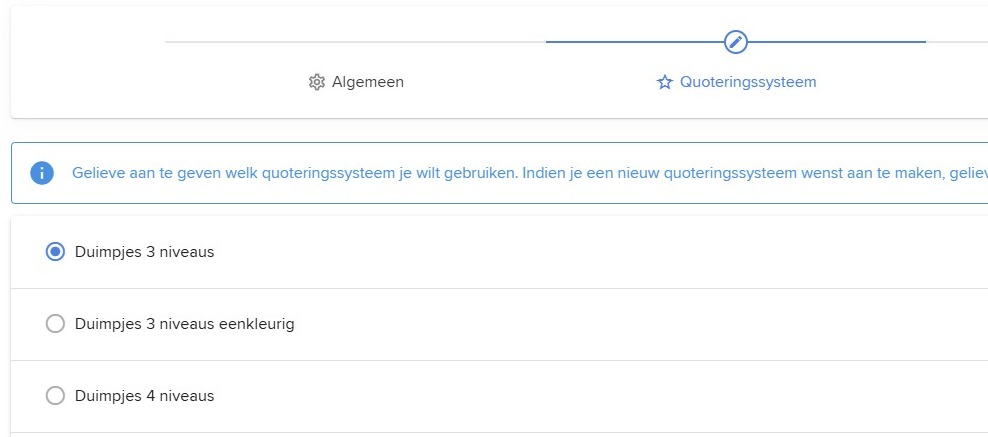This screenshot has height=437, width=988.
Task: Click the pencil icon on the step progress line
Action: [735, 42]
